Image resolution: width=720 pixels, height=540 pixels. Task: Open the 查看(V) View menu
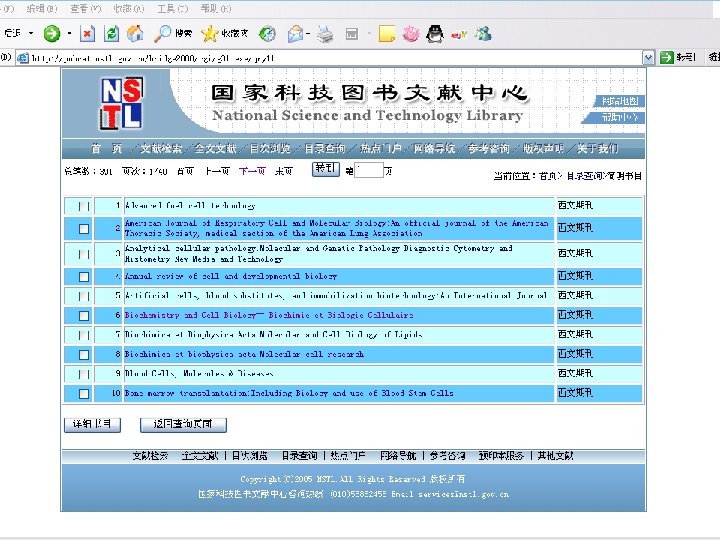[86, 9]
